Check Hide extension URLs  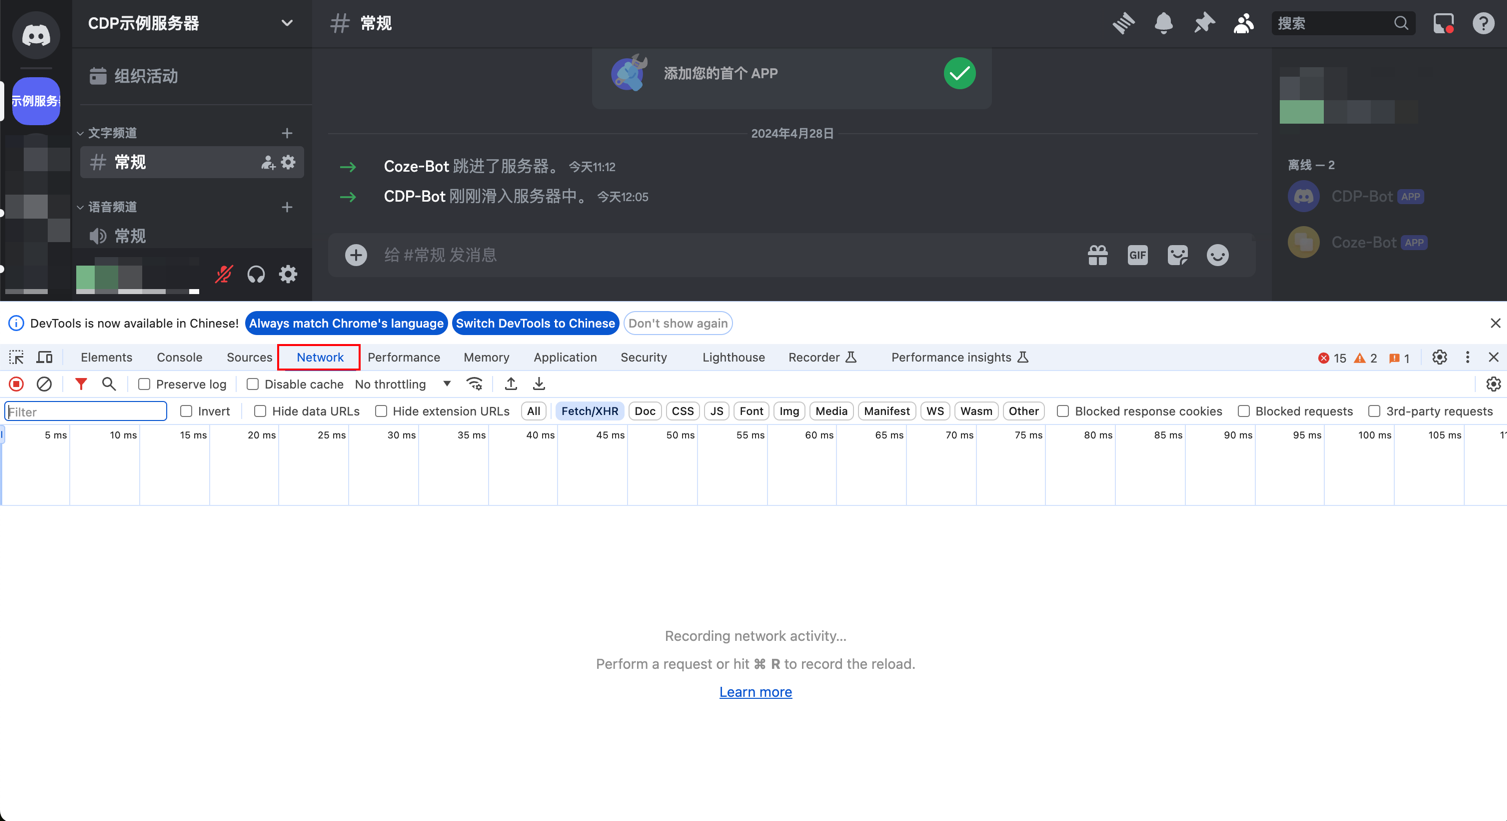coord(381,411)
